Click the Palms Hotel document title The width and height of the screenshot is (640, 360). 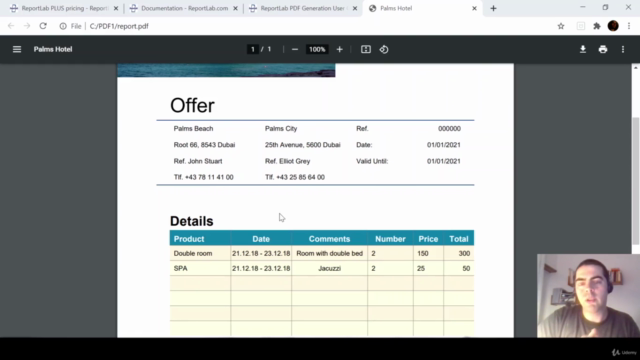(53, 49)
